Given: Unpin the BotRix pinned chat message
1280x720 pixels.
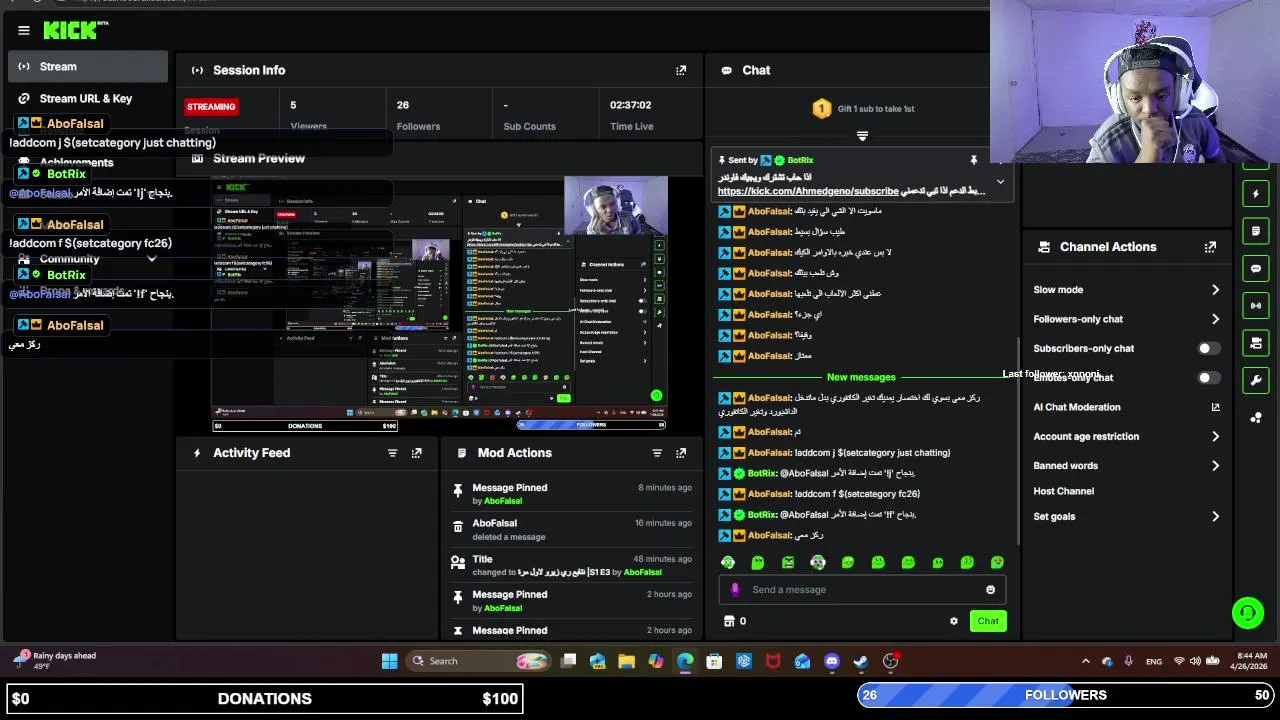Looking at the screenshot, I should (x=973, y=160).
